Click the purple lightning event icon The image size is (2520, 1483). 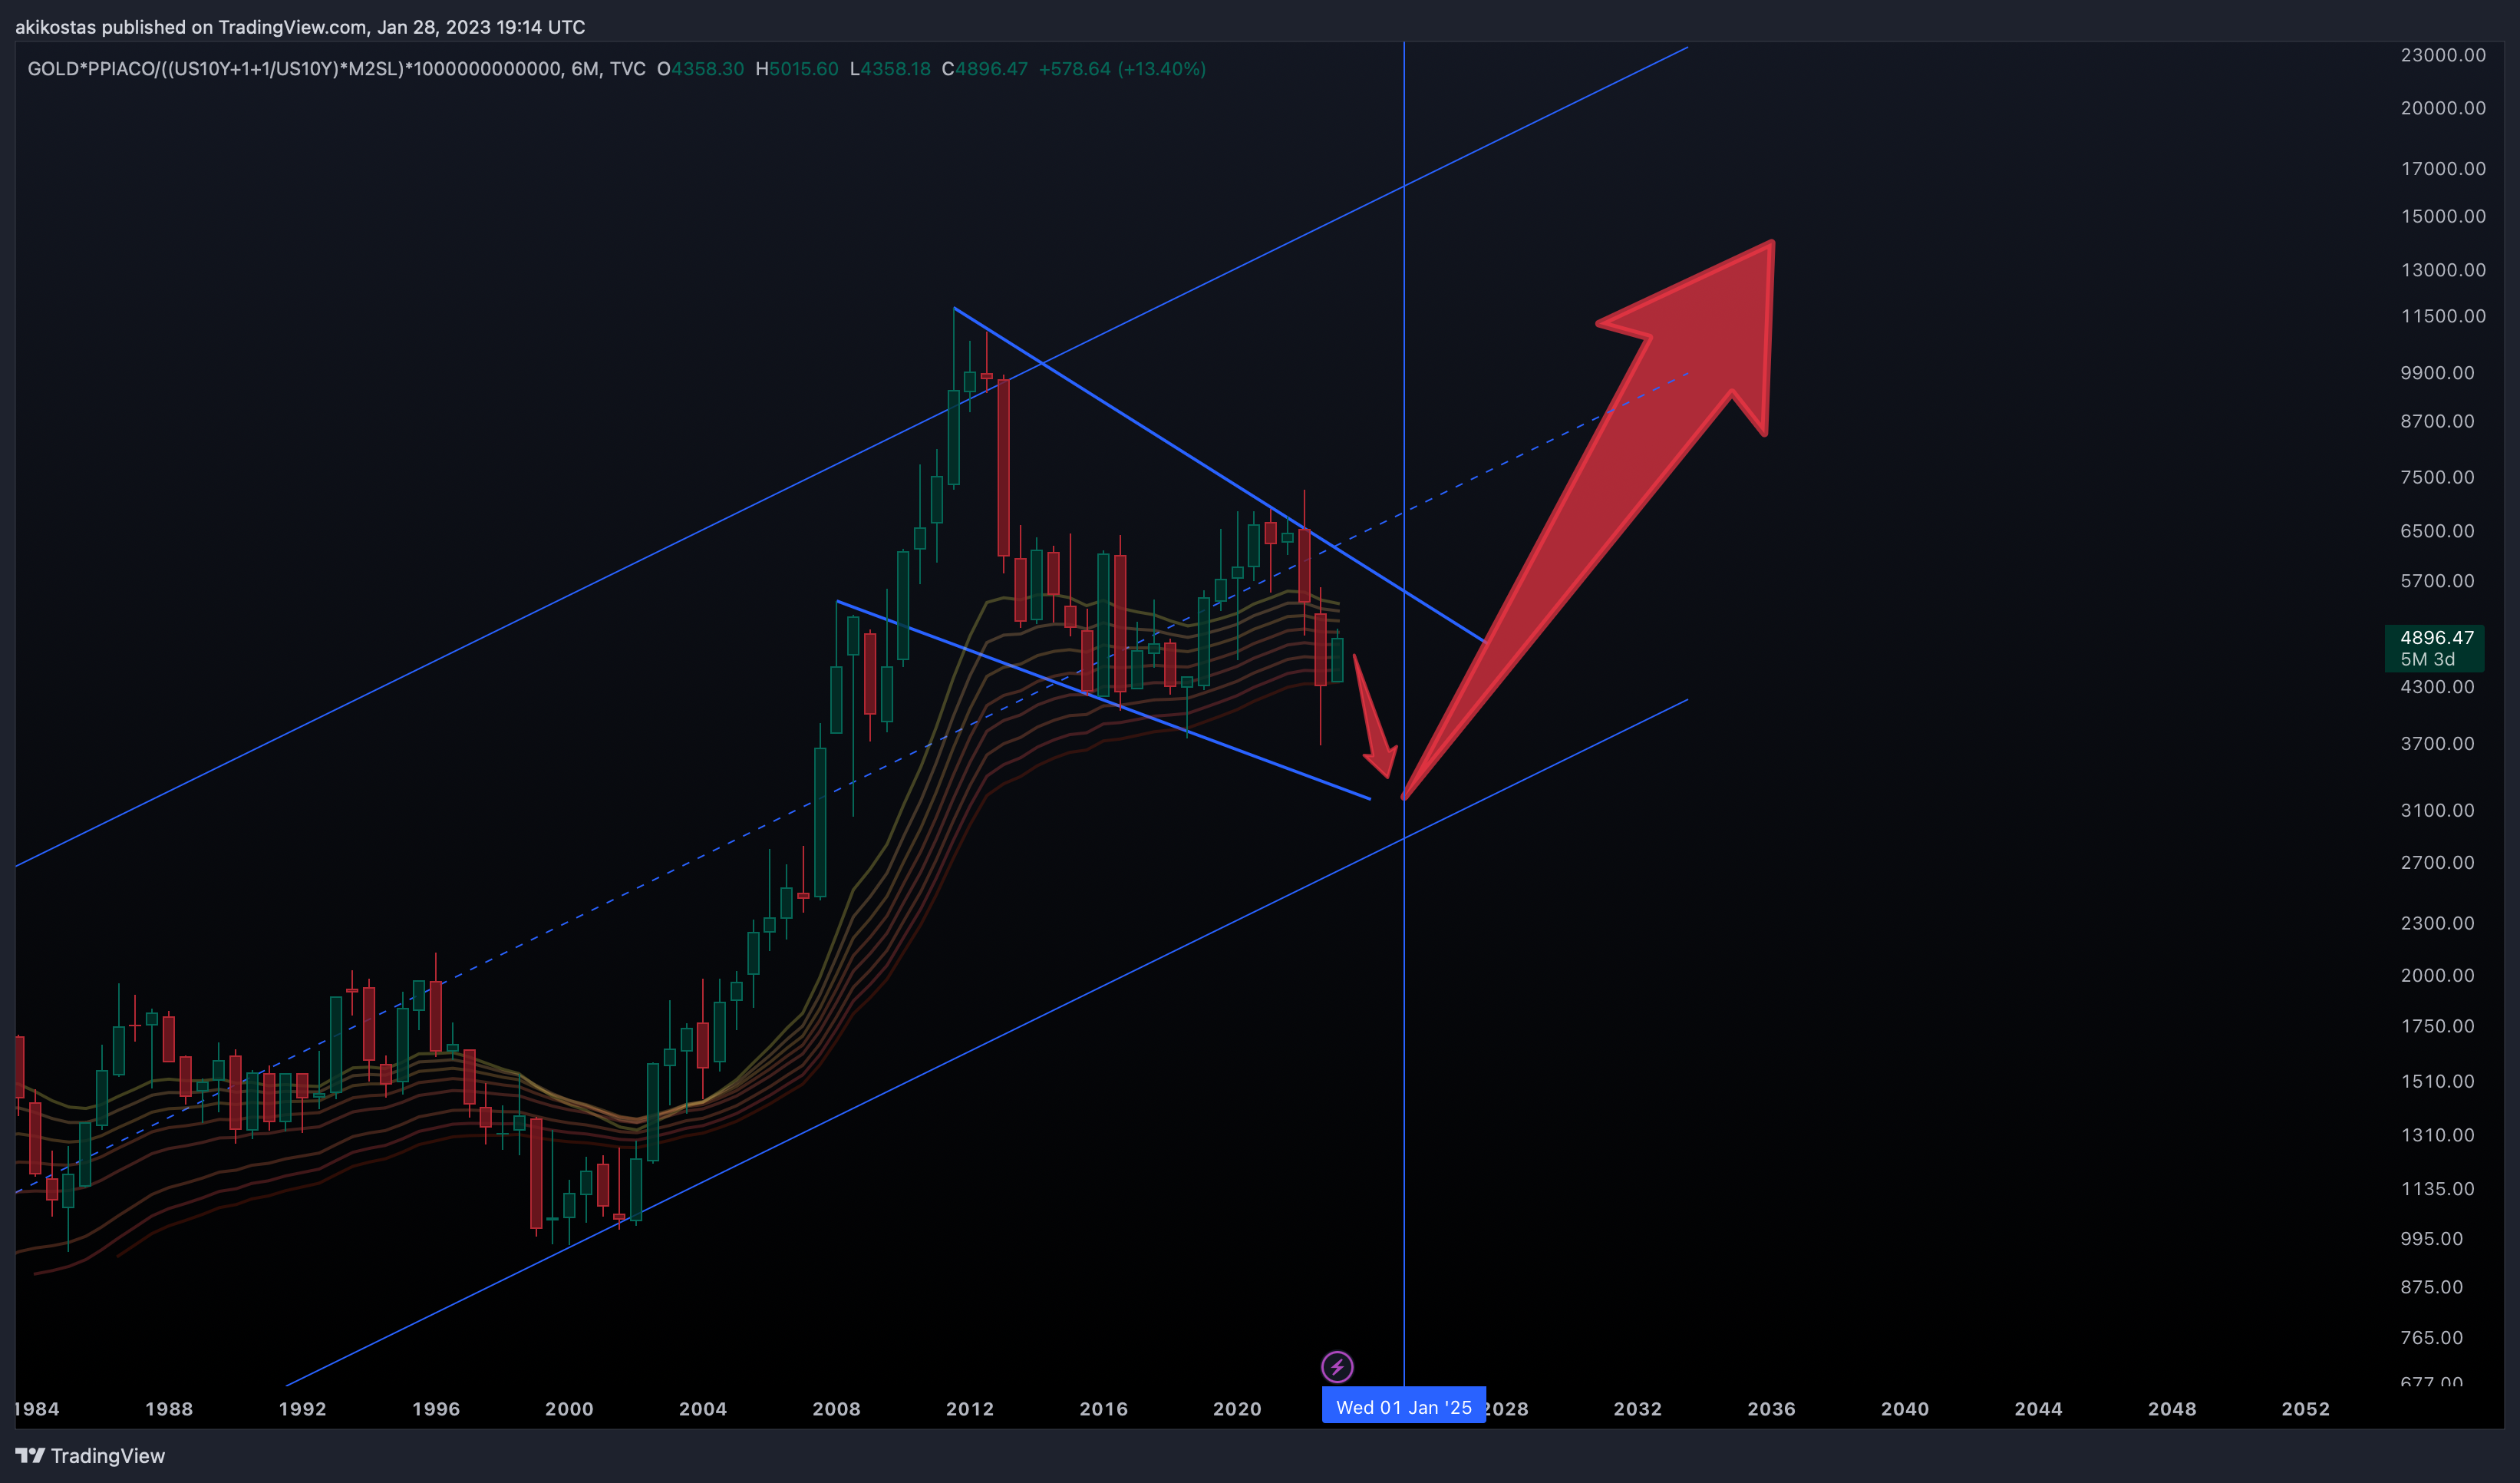1337,1366
